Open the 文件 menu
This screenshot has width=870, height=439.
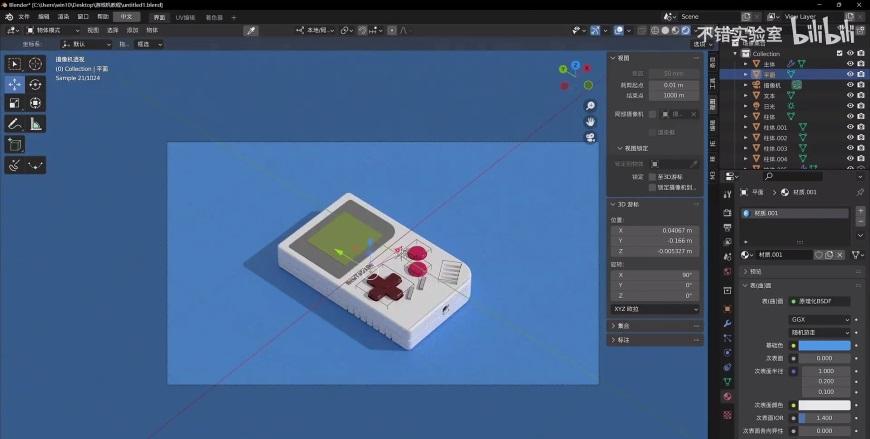click(23, 17)
